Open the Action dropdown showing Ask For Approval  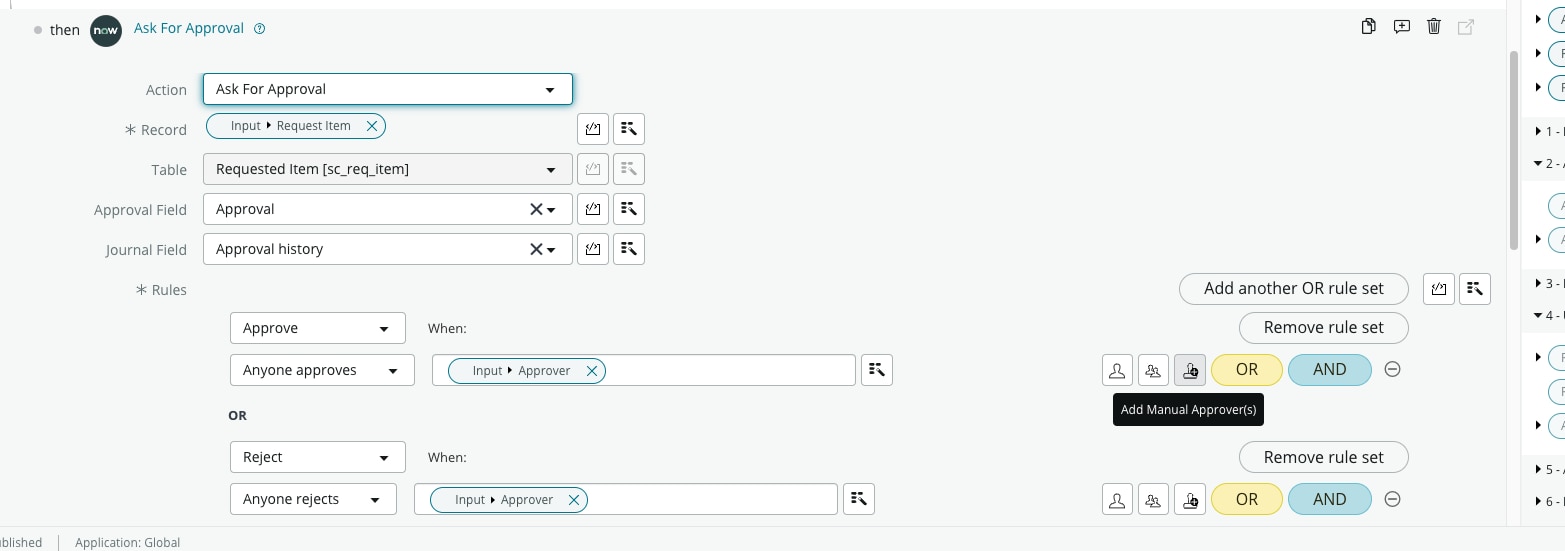coord(388,89)
